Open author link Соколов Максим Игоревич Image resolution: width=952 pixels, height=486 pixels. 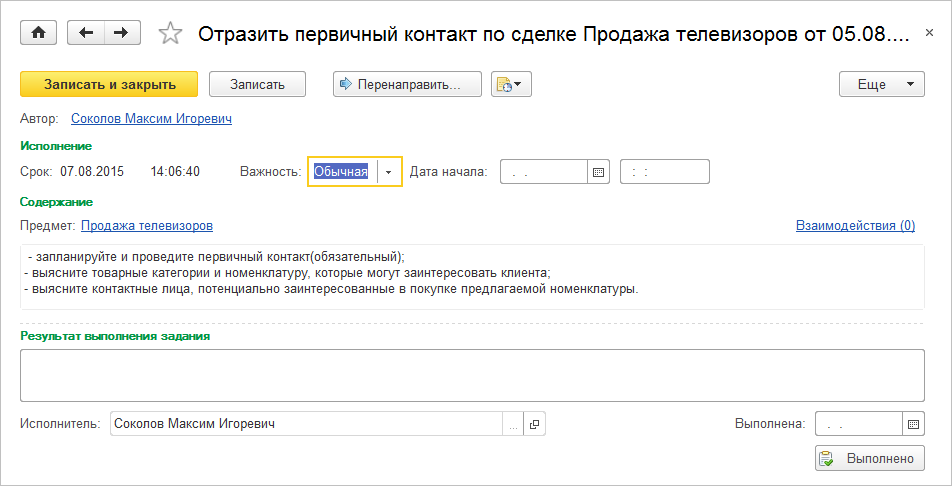[151, 119]
